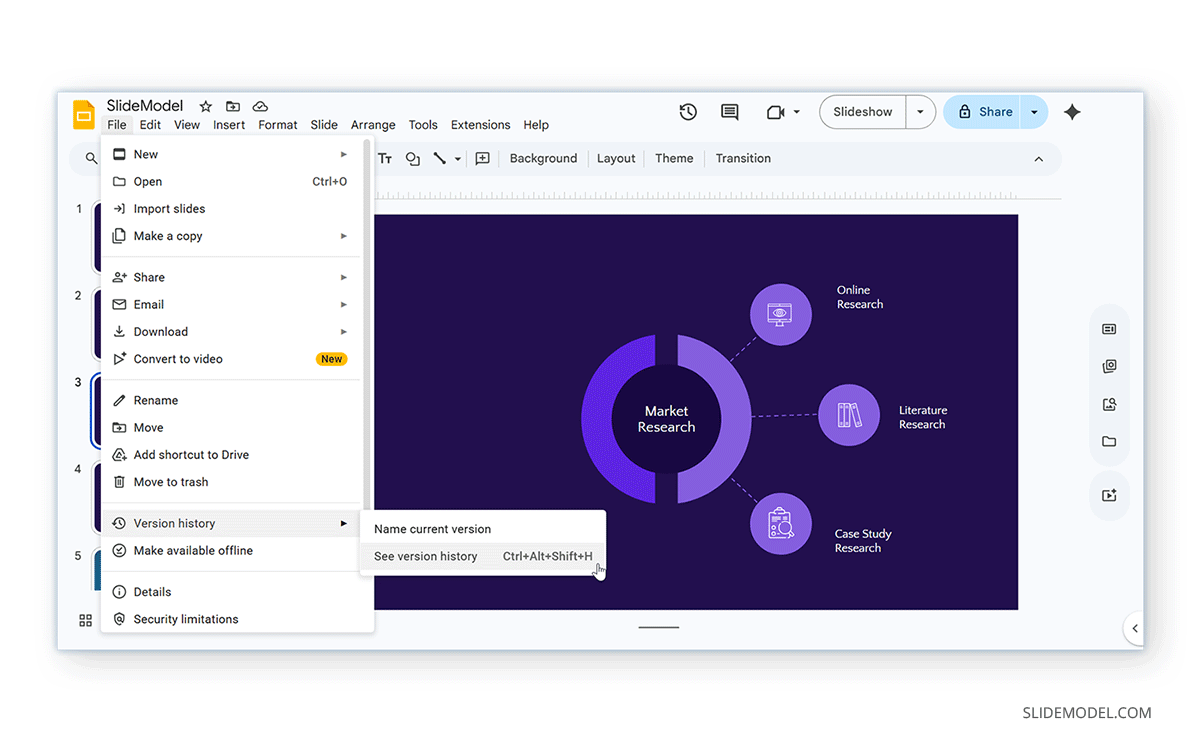Expand the Download submenu
Screen dimensions: 1200x743
(x=343, y=331)
